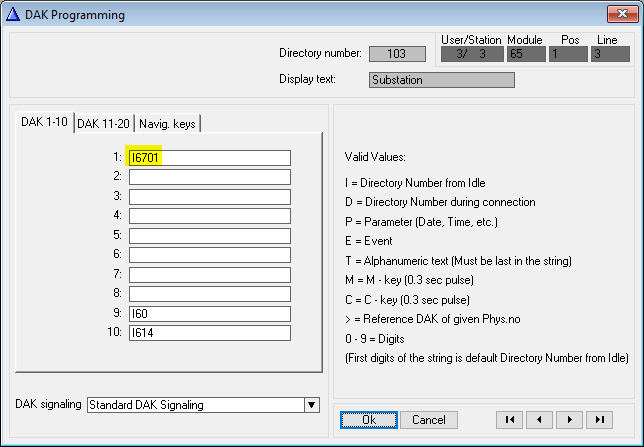The height and width of the screenshot is (447, 644).
Task: Click the DAK 3 input field
Action: pyautogui.click(x=210, y=197)
